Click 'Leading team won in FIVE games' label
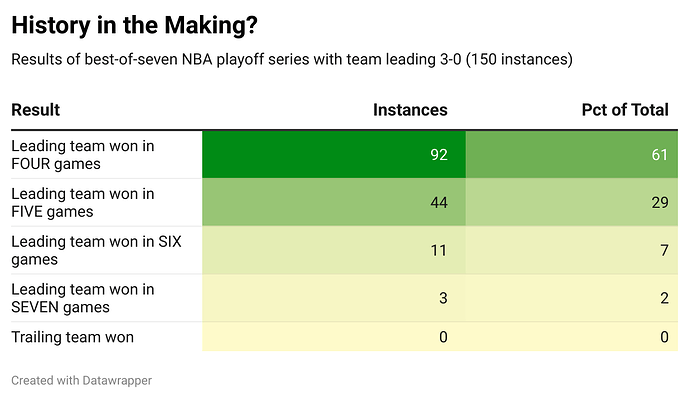Screen dimensions: 689x399 click(x=83, y=203)
